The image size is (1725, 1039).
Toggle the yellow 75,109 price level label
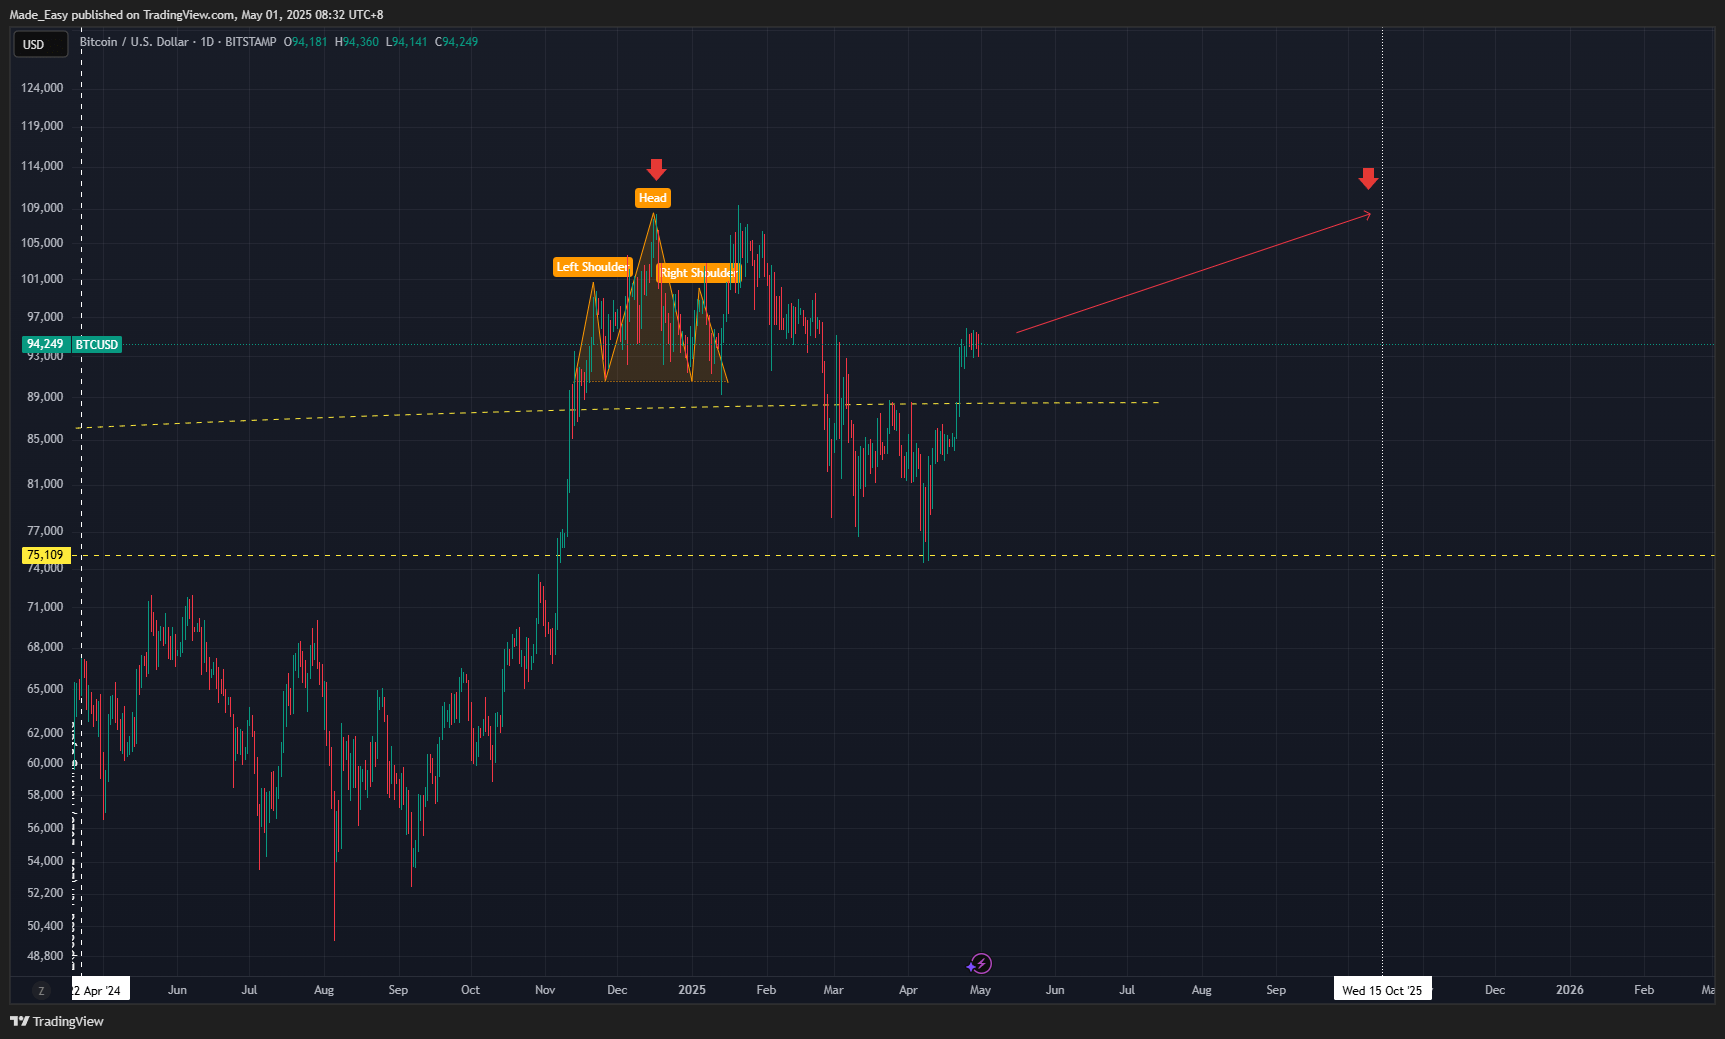44,554
